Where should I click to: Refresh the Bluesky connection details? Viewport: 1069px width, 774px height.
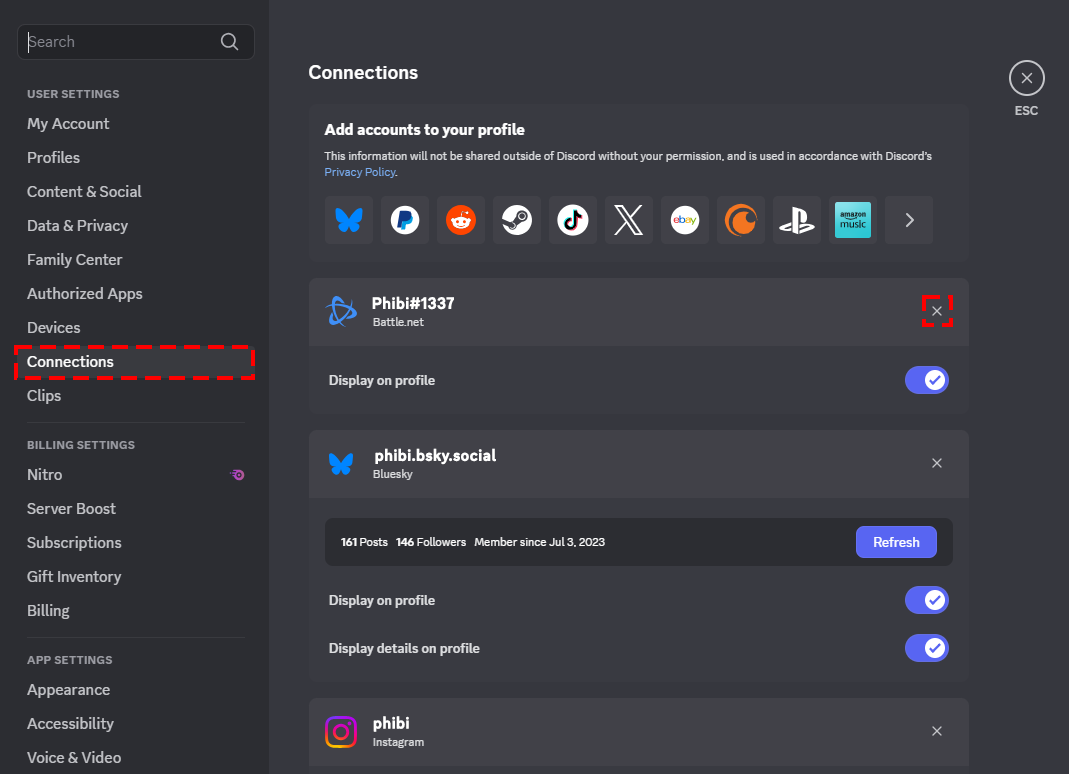[x=896, y=541]
